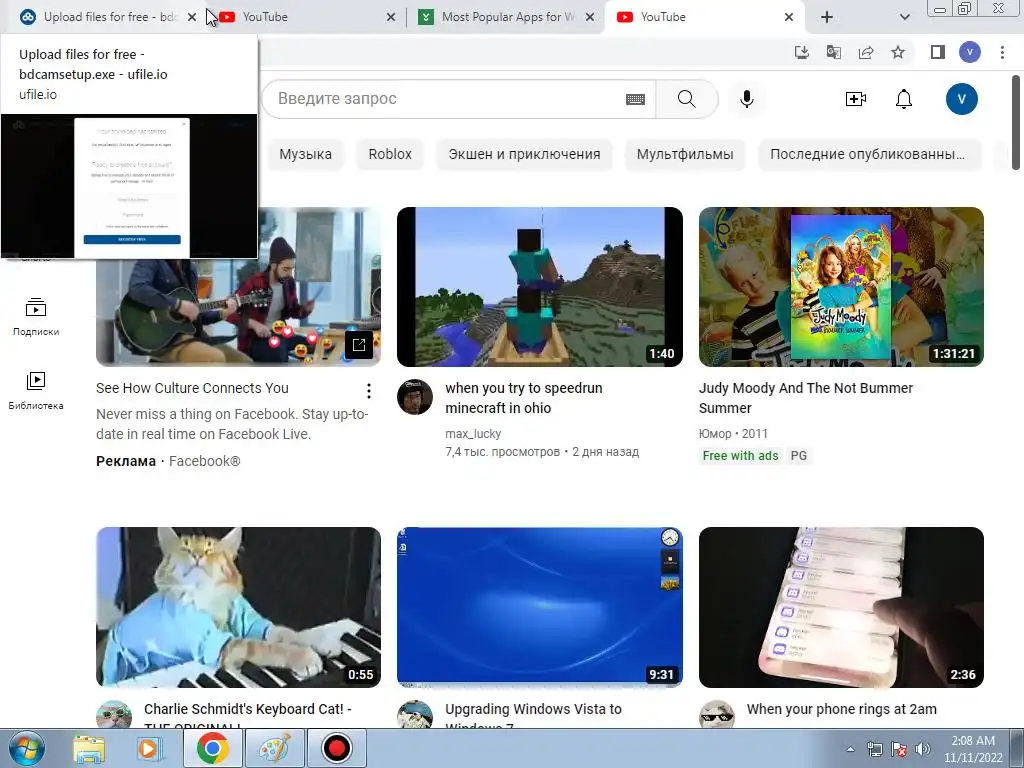Viewport: 1024px width, 768px height.
Task: Close the Most Popular Apps tab
Action: click(x=590, y=17)
